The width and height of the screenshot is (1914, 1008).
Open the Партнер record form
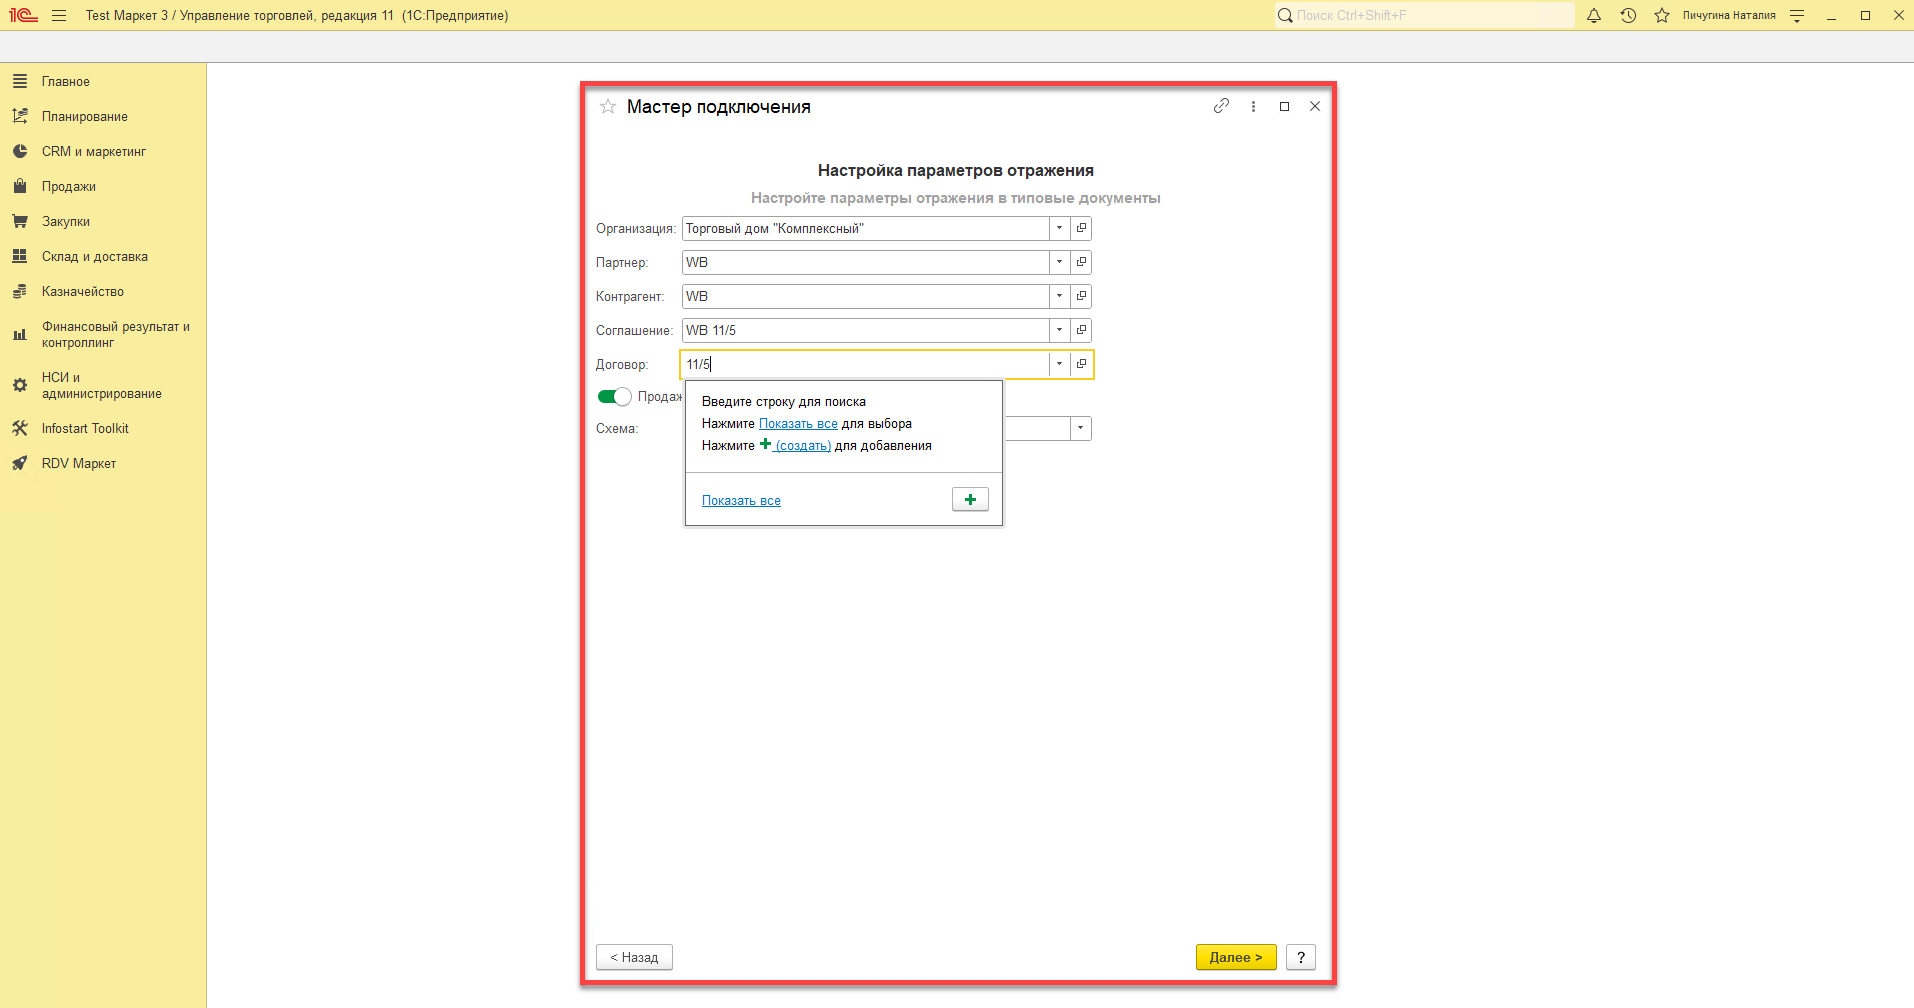click(x=1081, y=262)
